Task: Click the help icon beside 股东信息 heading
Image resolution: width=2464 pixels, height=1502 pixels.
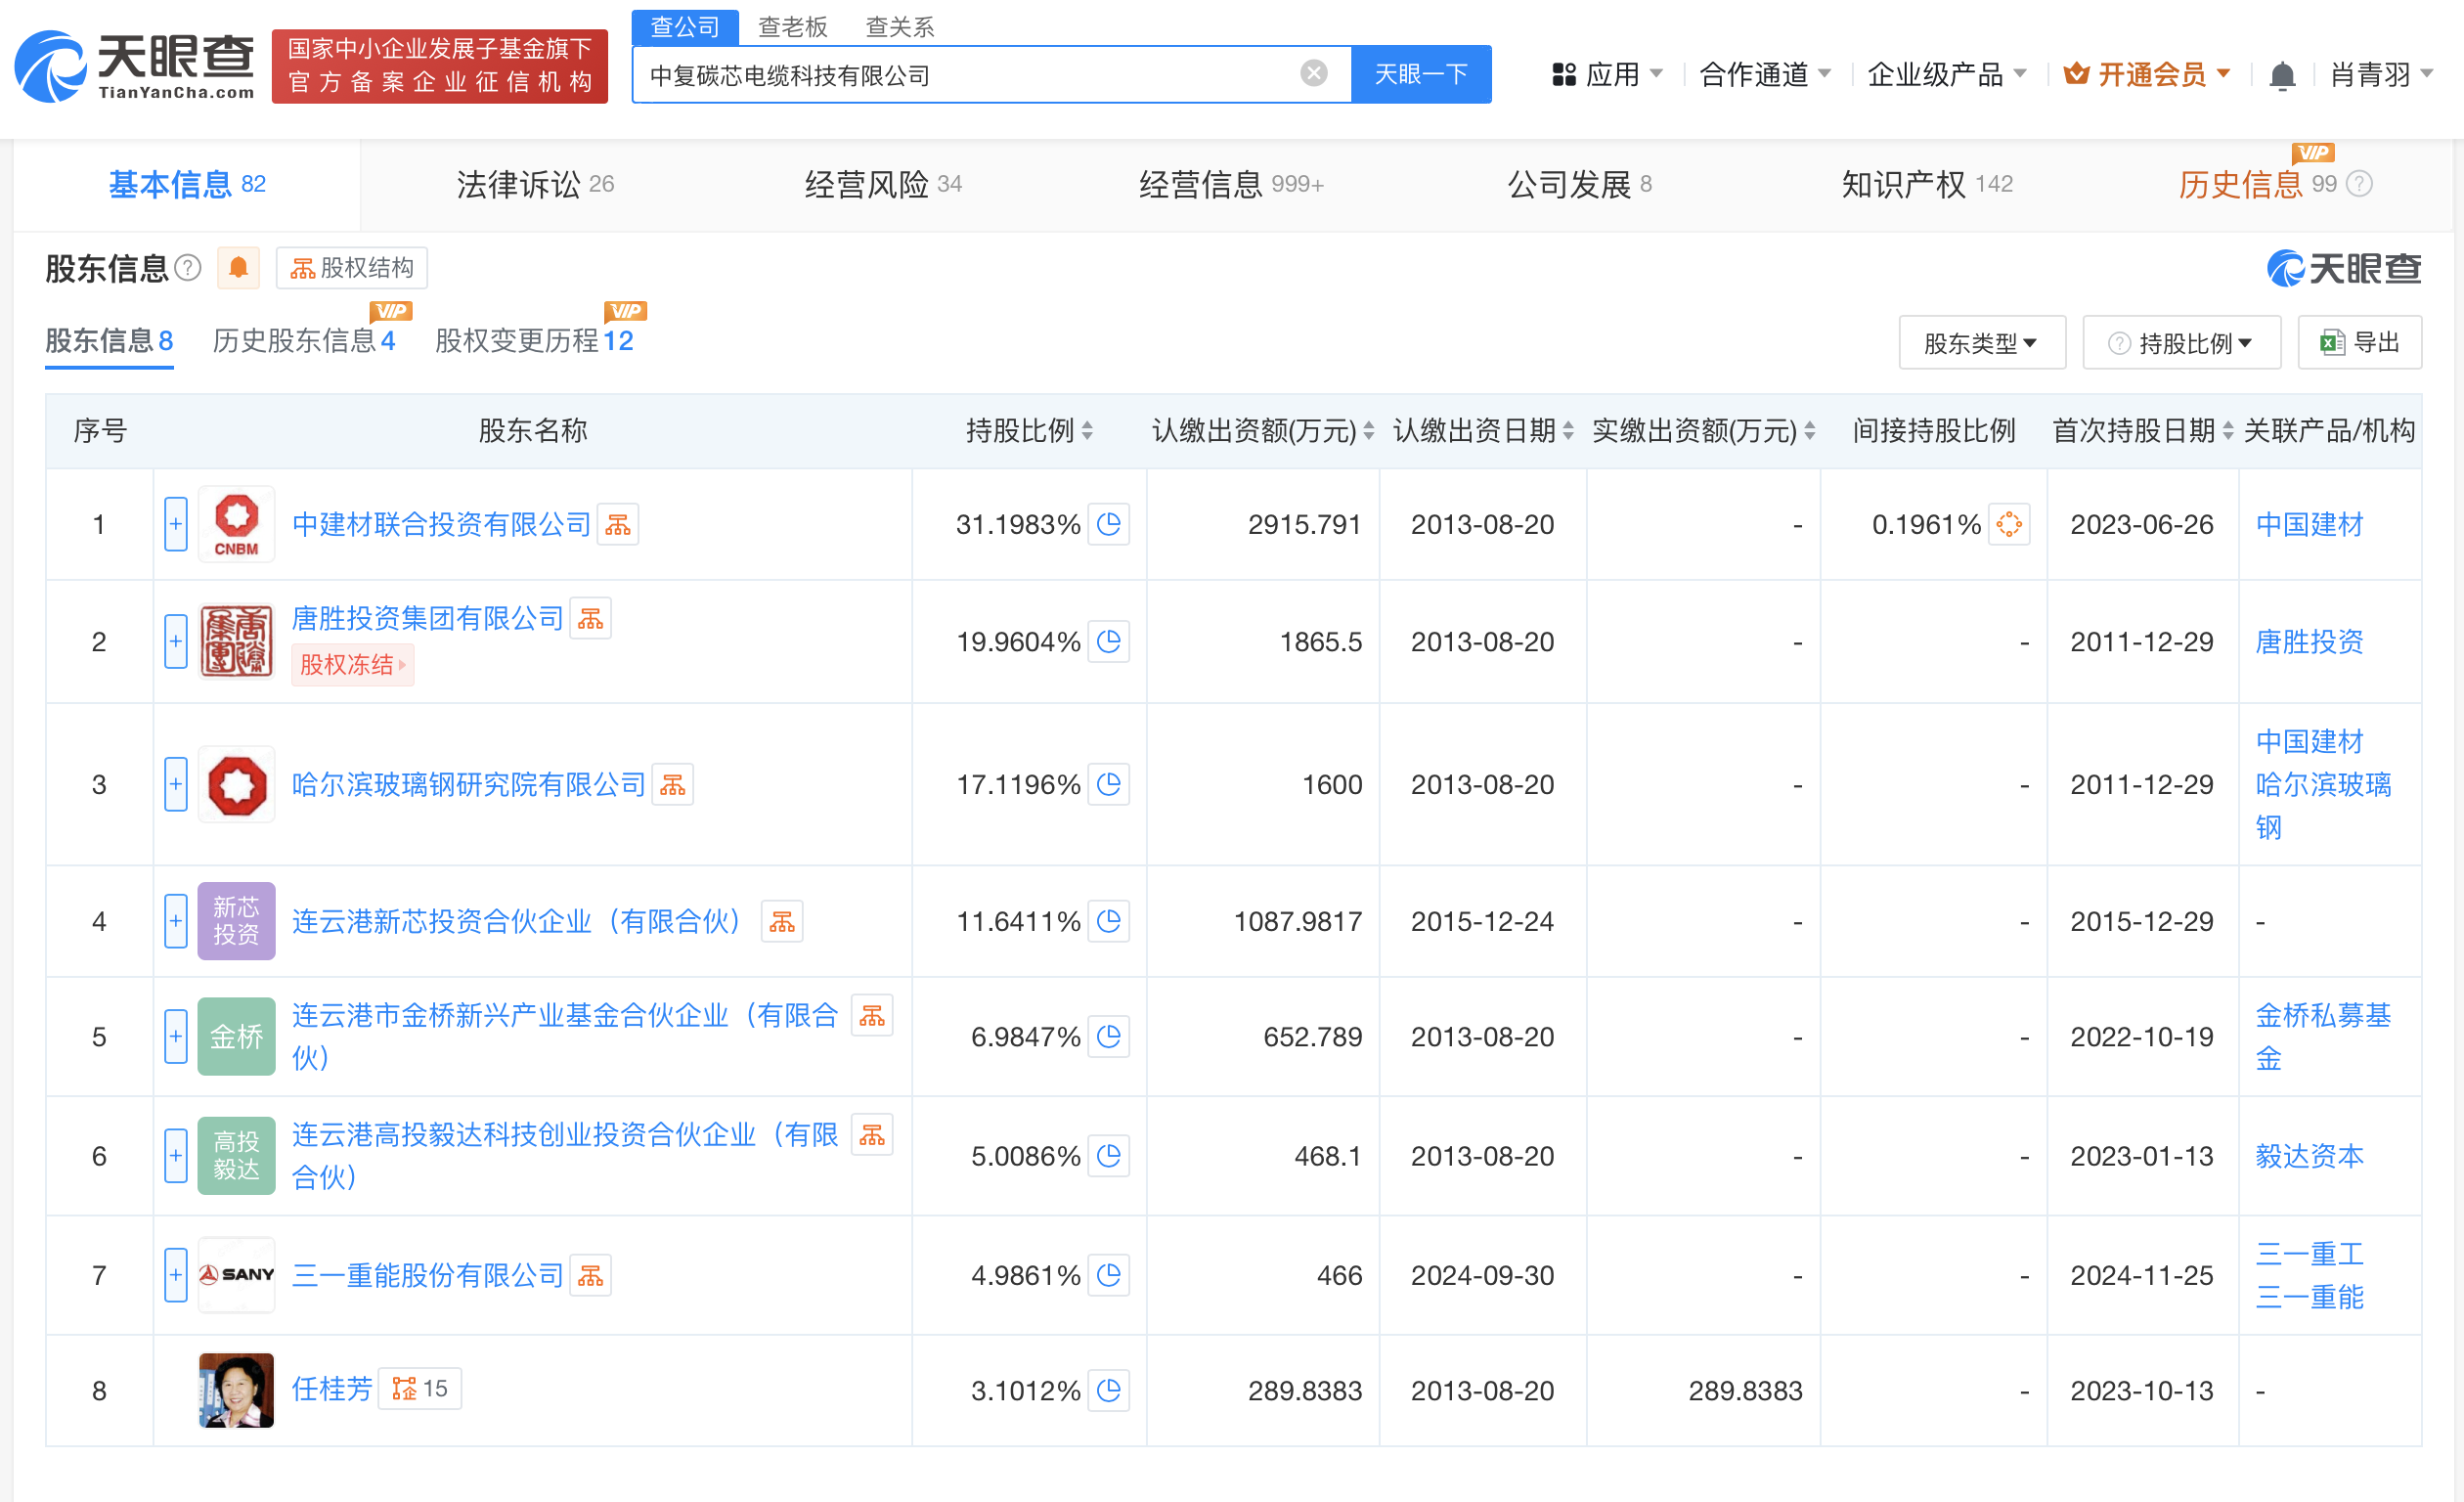Action: (x=188, y=268)
